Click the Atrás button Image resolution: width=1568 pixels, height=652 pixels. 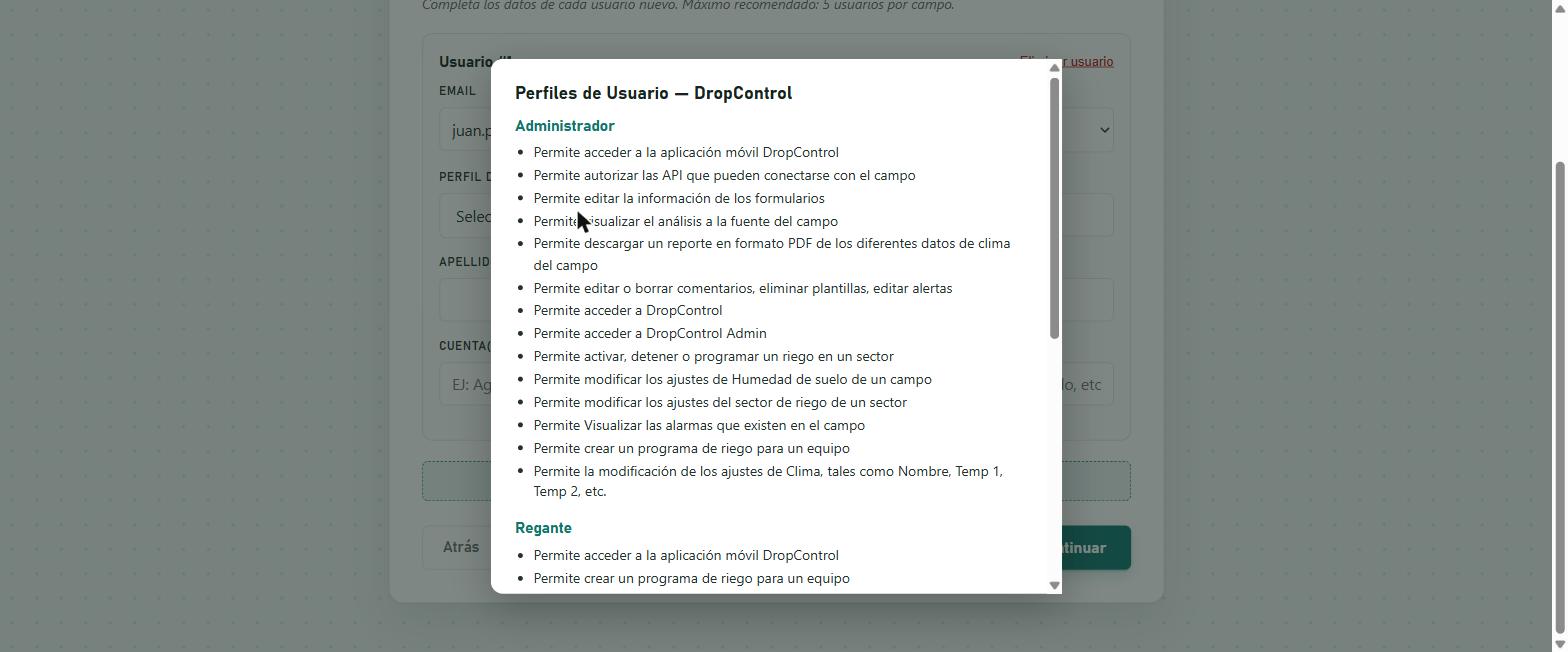(x=461, y=547)
